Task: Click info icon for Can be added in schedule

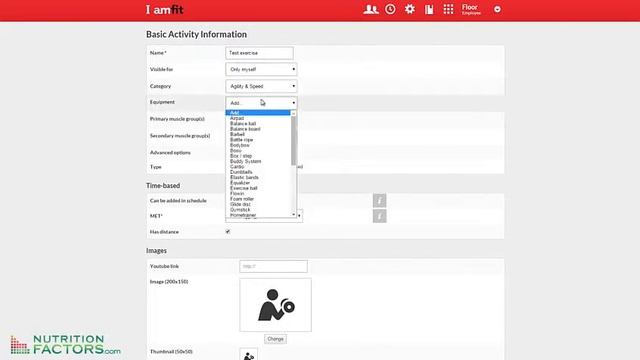Action: click(379, 200)
